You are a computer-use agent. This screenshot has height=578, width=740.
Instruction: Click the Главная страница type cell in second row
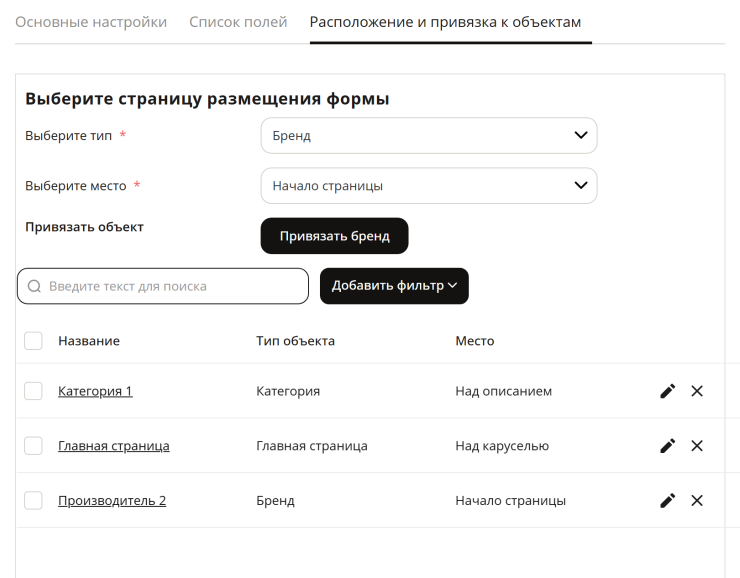(x=312, y=446)
